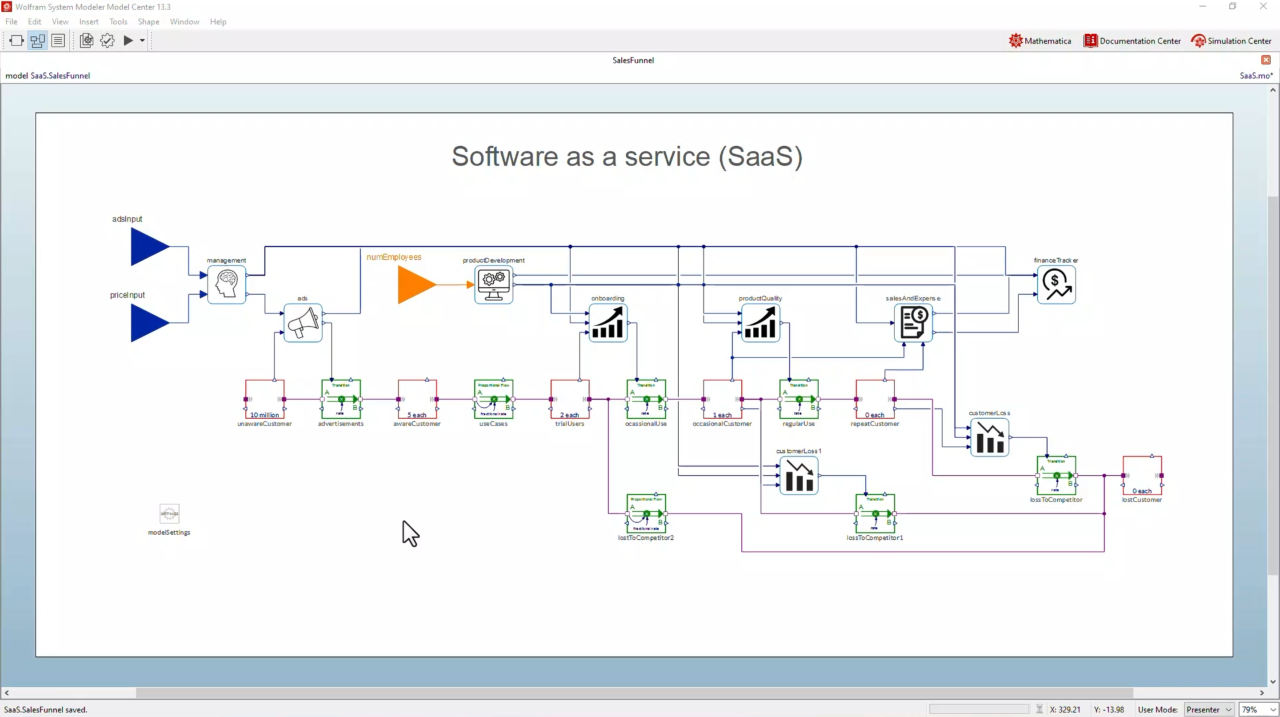The image size is (1280, 717).
Task: Select the onboarding growth chart component
Action: tap(608, 323)
